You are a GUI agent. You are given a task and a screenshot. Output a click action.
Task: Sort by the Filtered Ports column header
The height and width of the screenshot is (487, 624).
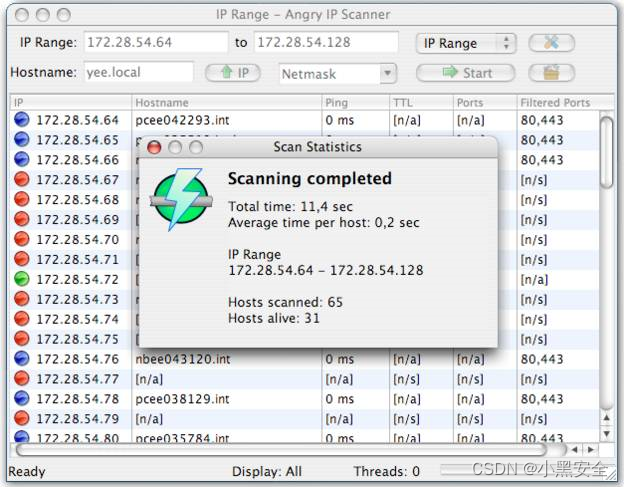click(x=565, y=103)
